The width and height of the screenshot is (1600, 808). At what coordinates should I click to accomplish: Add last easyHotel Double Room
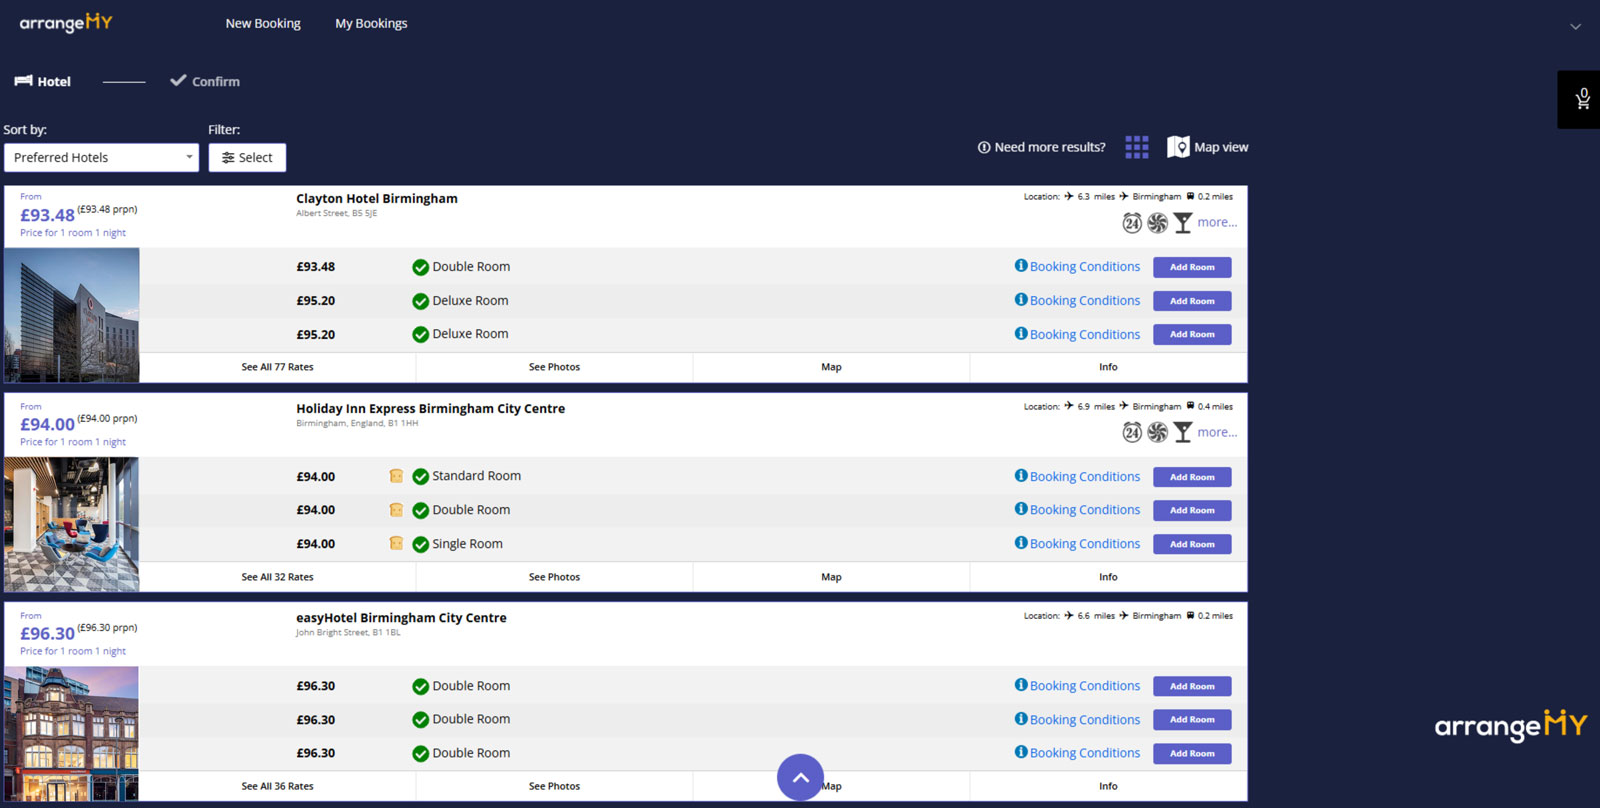(1192, 753)
